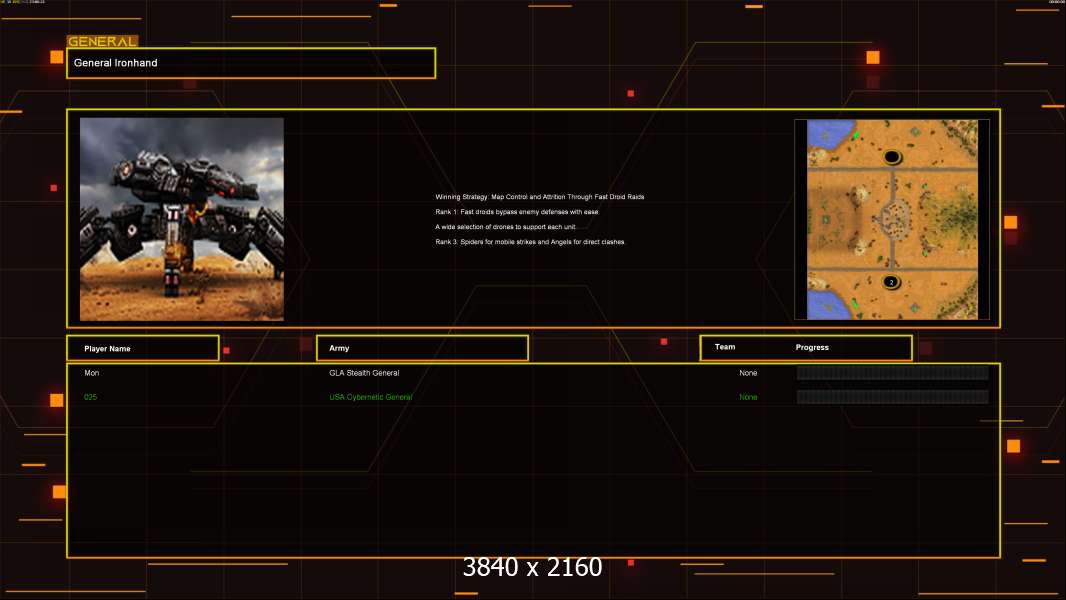Open the desert map preview
The image size is (1066, 600).
pyautogui.click(x=892, y=219)
